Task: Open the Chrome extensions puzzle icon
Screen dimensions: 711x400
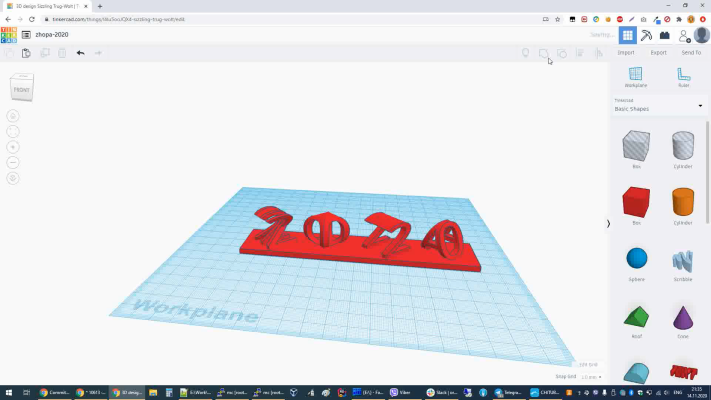Action: [x=679, y=20]
